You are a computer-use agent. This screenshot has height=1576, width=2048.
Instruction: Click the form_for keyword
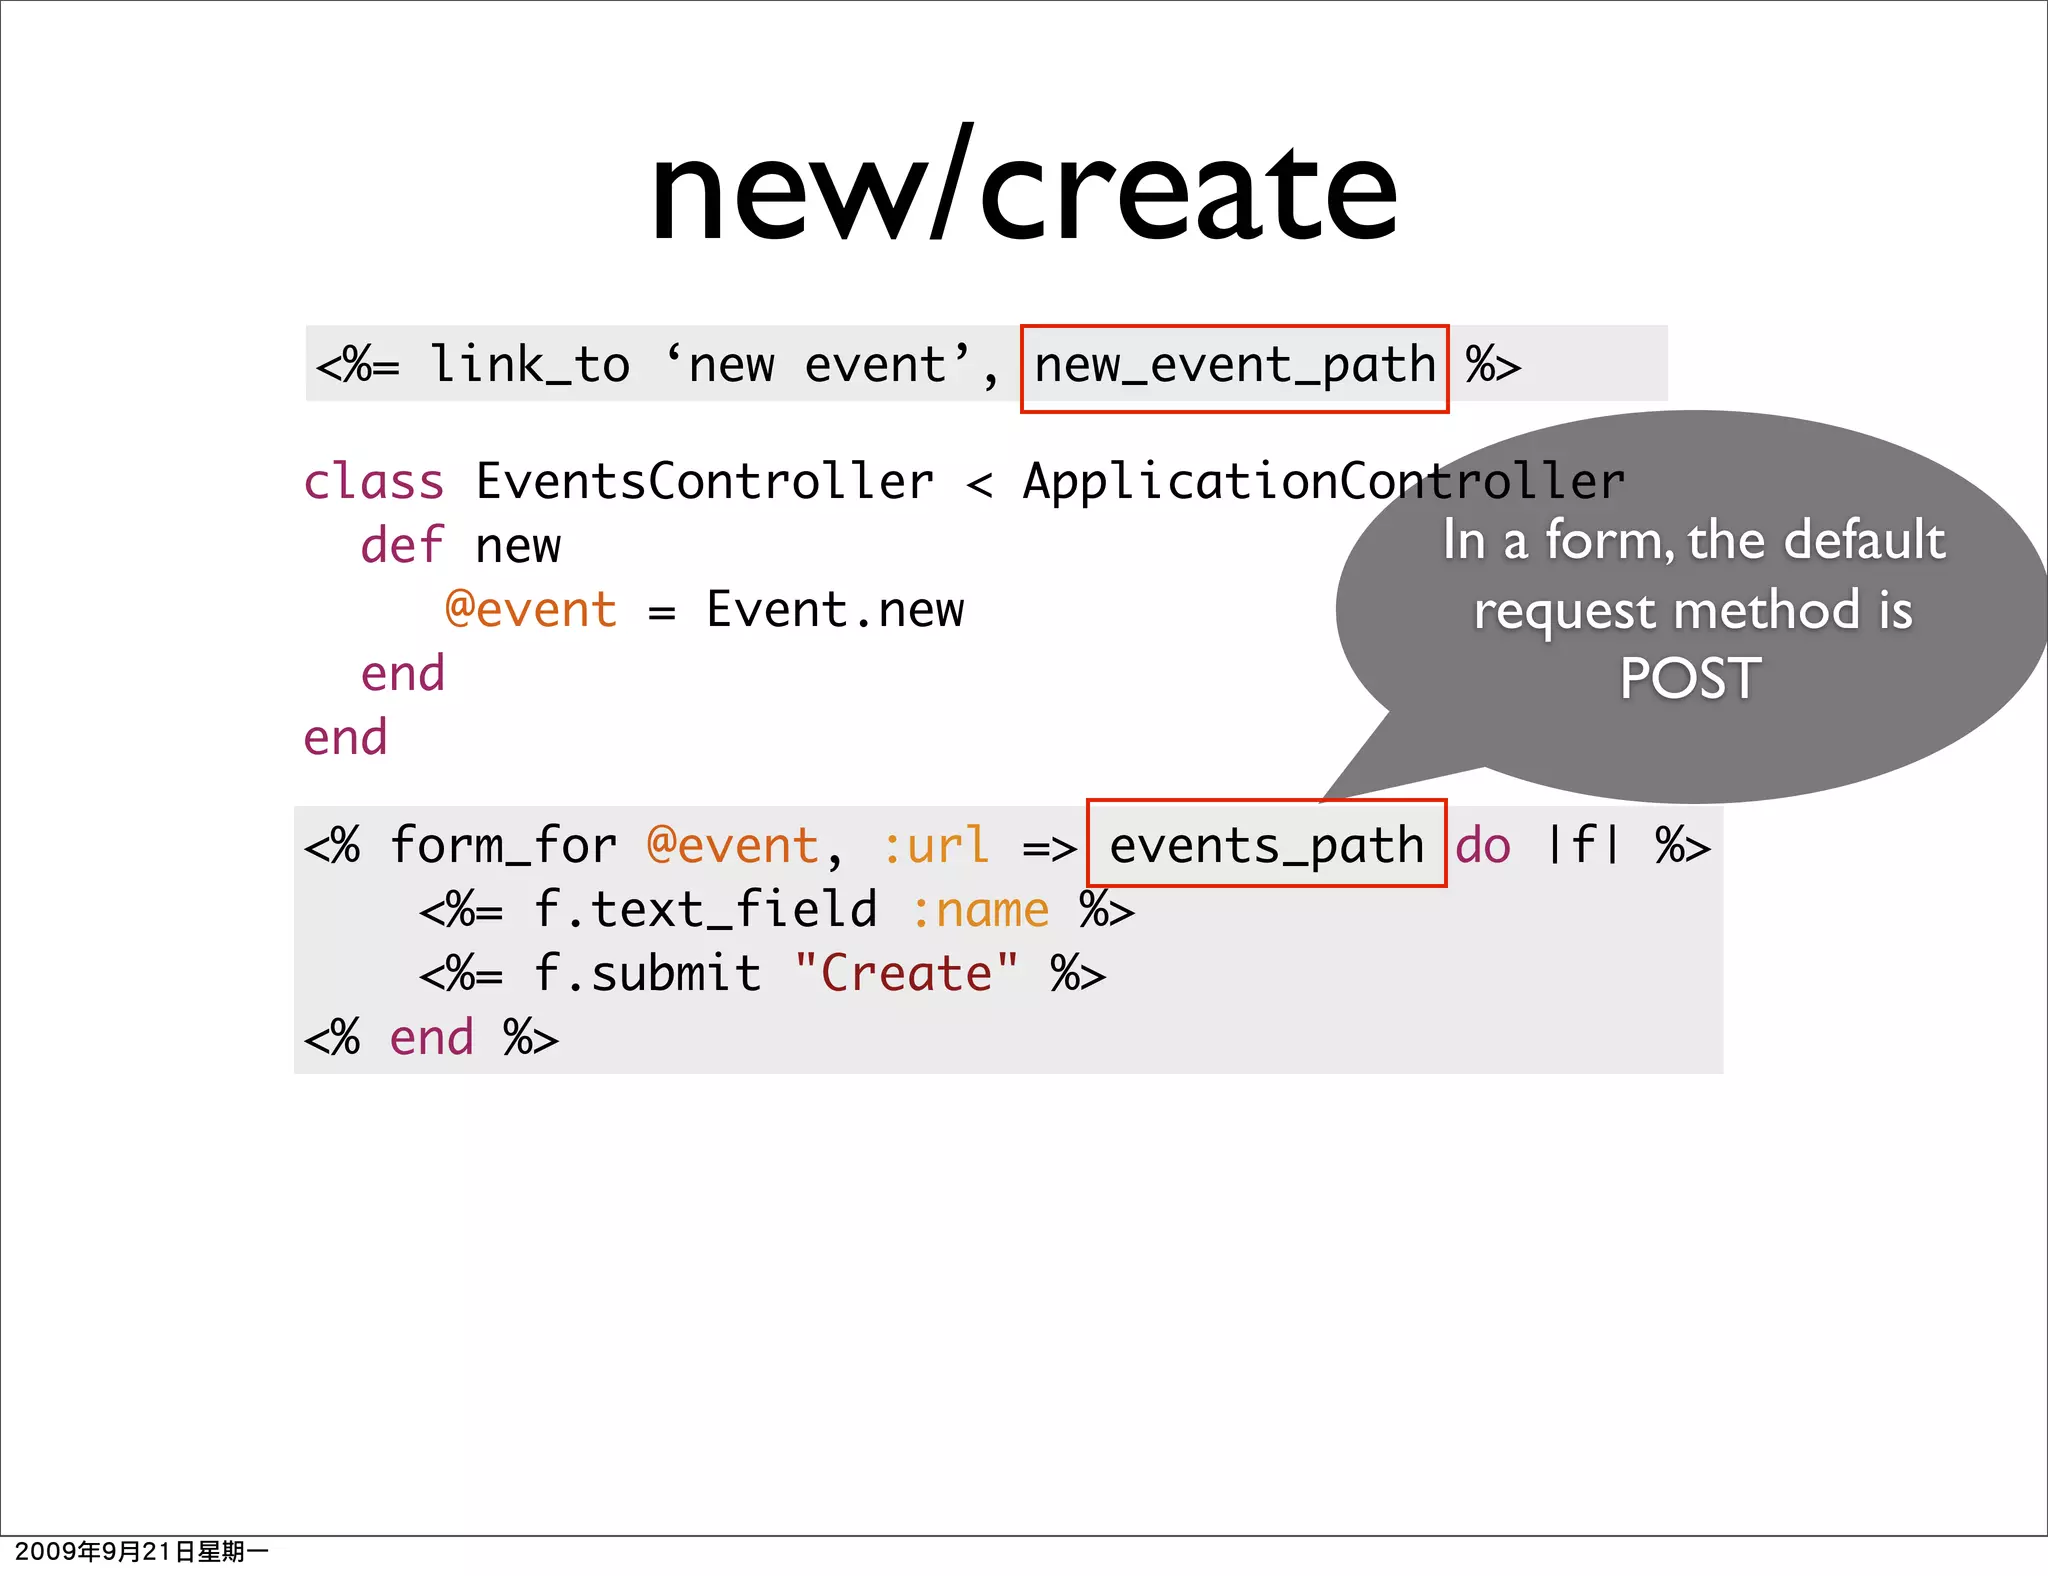(503, 845)
